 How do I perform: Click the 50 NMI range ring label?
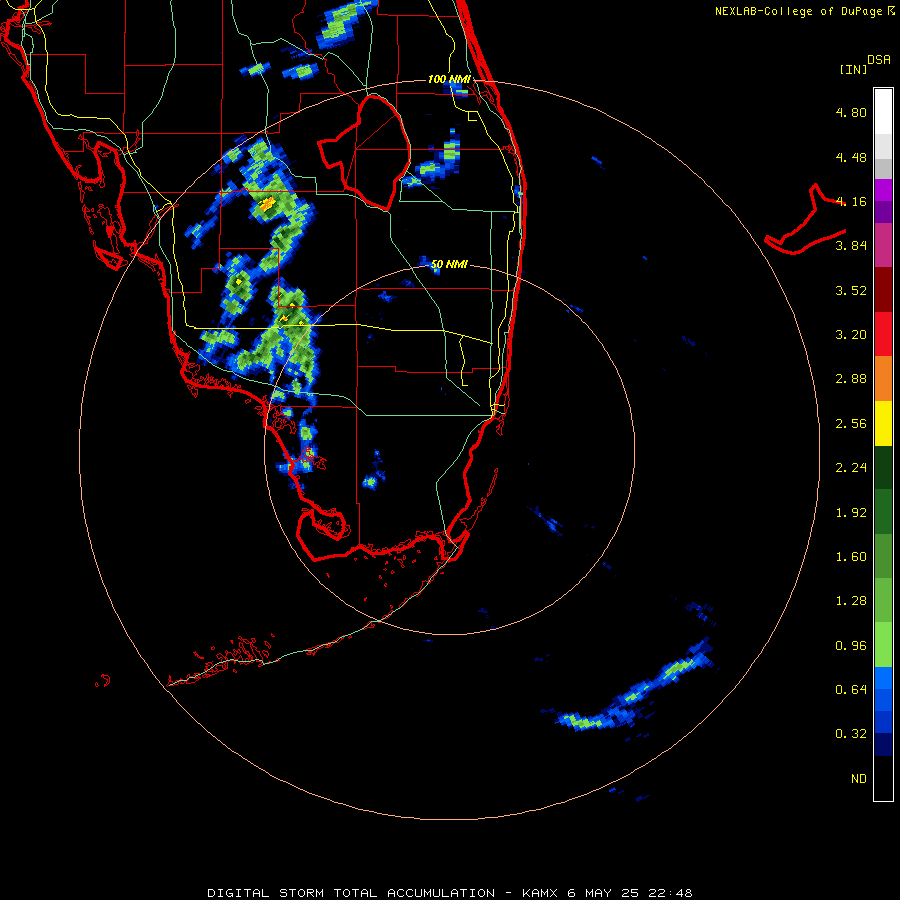click(x=449, y=265)
